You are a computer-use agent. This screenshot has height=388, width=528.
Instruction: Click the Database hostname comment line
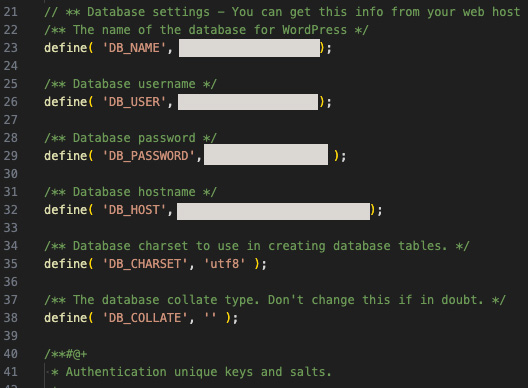(130, 192)
